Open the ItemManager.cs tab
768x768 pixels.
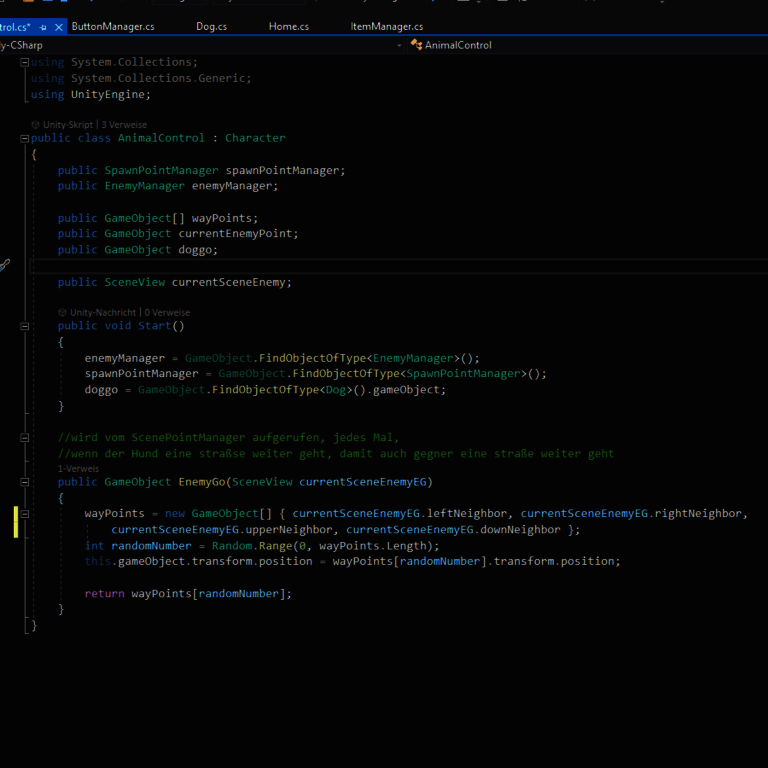tap(387, 26)
